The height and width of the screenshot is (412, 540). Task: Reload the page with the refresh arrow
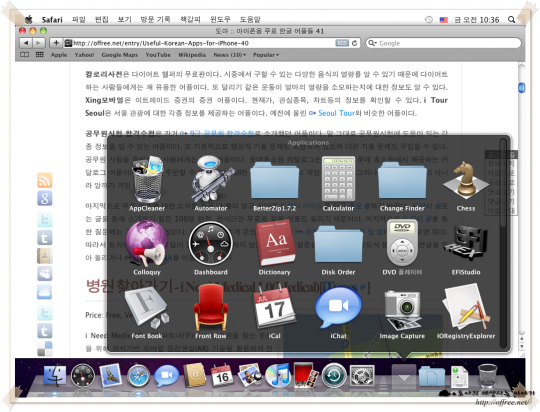(354, 43)
